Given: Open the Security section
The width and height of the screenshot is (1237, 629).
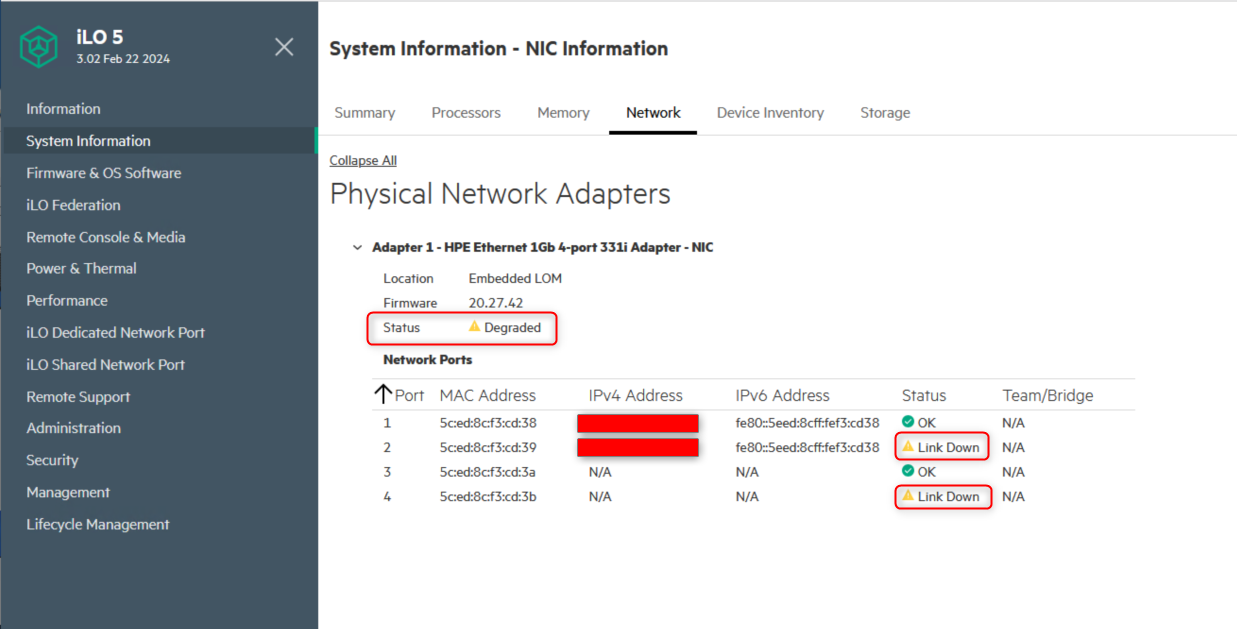Looking at the screenshot, I should 52,460.
